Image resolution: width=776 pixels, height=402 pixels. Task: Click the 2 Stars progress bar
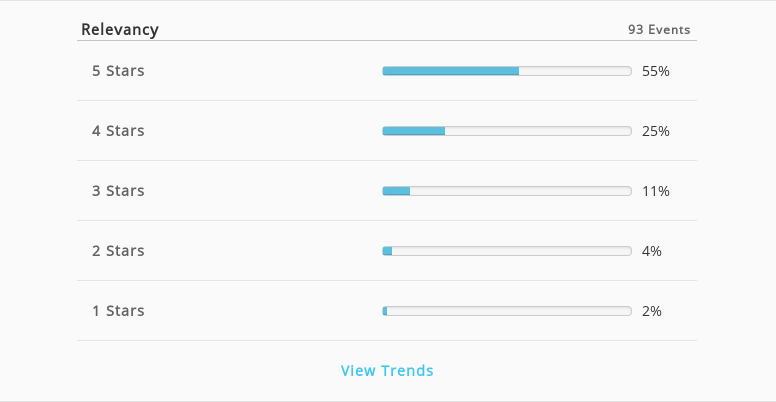click(507, 251)
